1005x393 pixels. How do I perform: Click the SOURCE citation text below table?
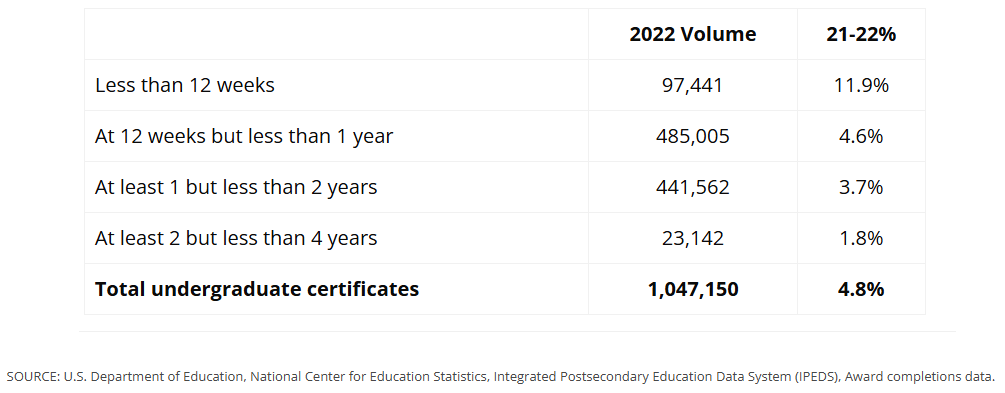(x=502, y=376)
